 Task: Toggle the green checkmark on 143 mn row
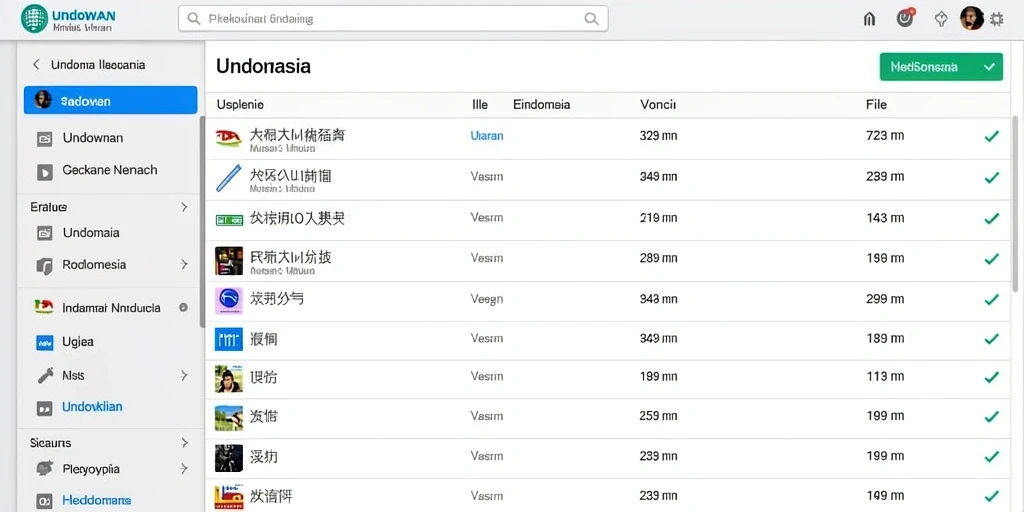pos(991,219)
